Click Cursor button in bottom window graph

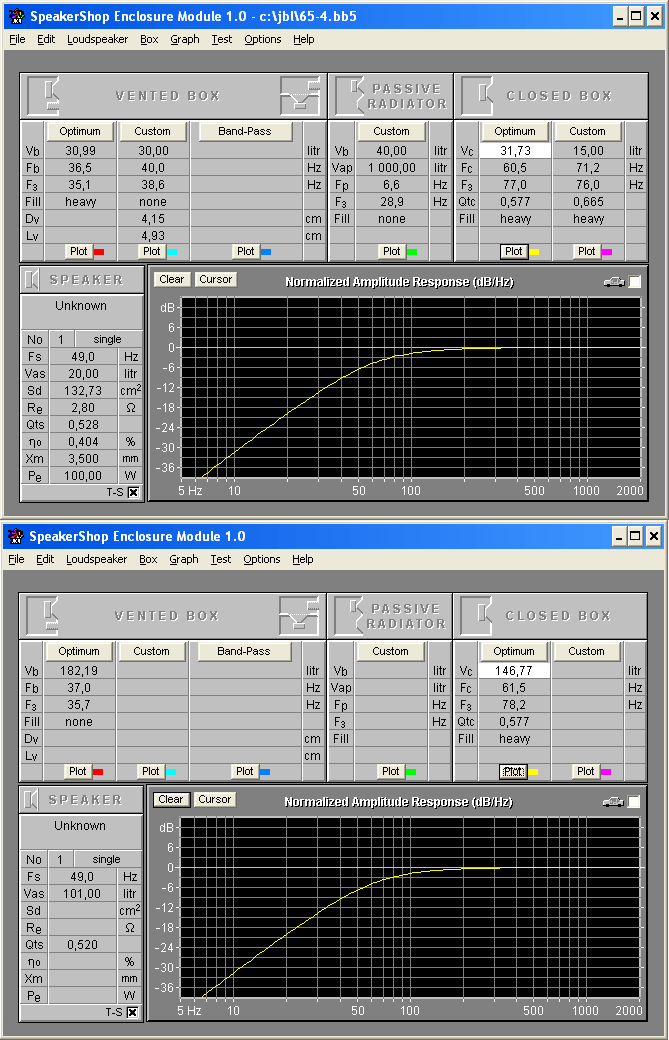(x=214, y=799)
